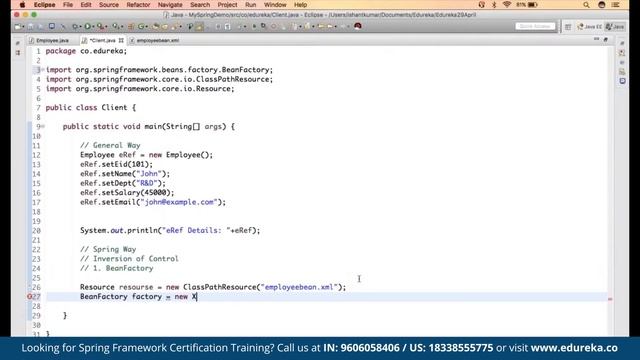The width and height of the screenshot is (640, 360).
Task: Minimize the editor area
Action: click(596, 39)
